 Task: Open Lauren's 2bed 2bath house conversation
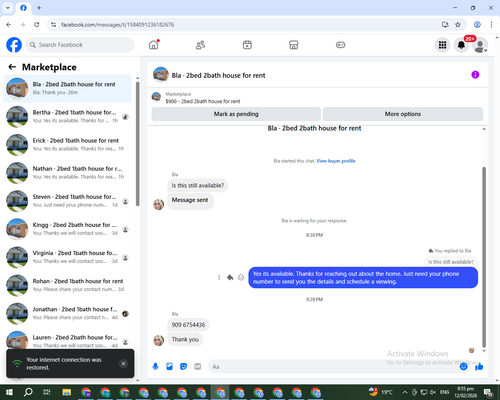pyautogui.click(x=67, y=339)
